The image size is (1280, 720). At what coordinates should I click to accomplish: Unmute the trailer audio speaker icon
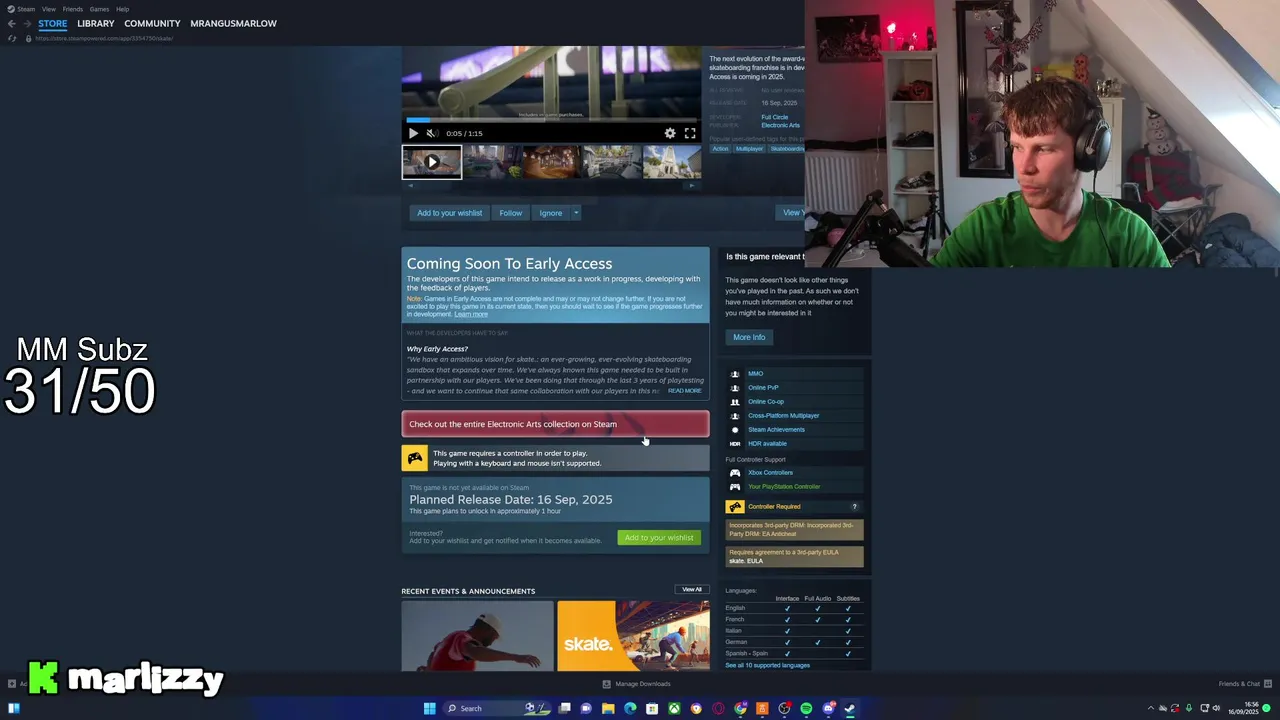432,133
